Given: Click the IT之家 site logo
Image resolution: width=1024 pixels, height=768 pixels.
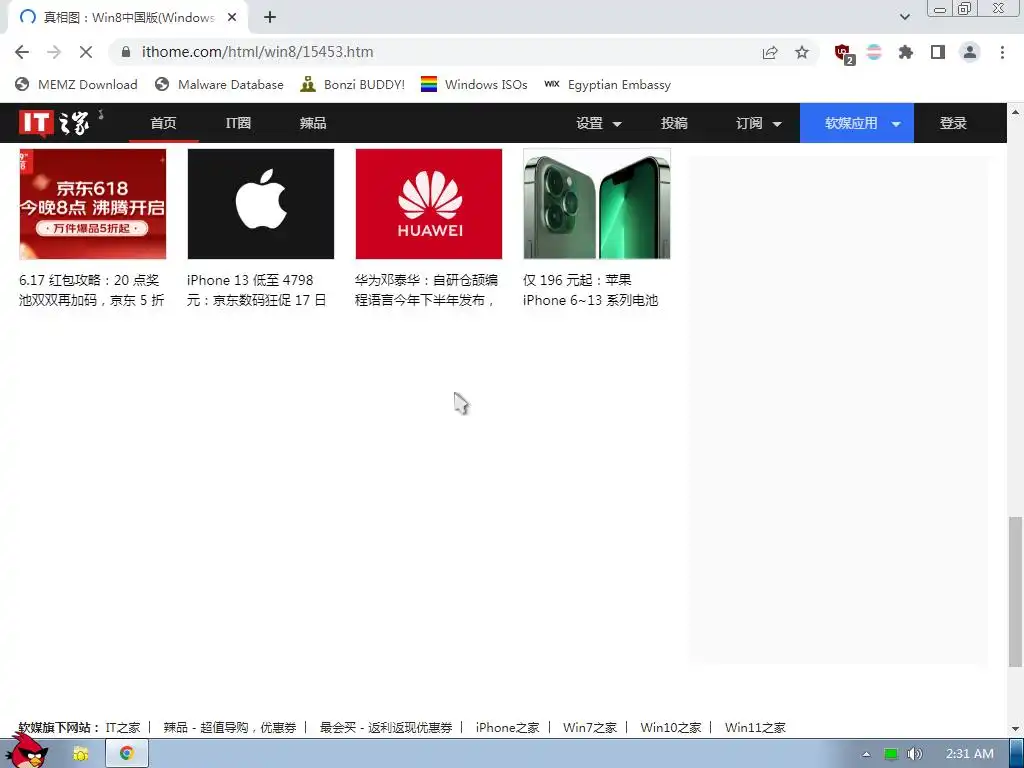Looking at the screenshot, I should click(x=54, y=123).
